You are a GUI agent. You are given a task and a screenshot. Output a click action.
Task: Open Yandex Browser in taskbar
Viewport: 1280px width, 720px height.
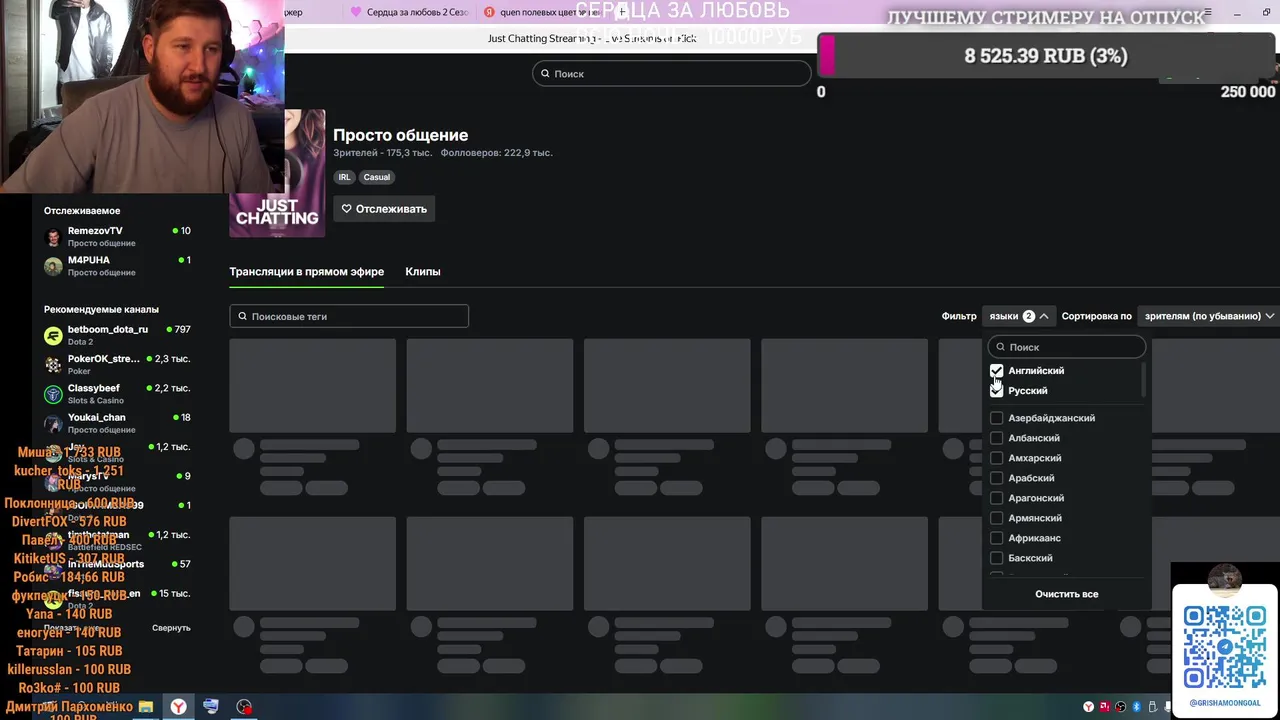tap(178, 707)
